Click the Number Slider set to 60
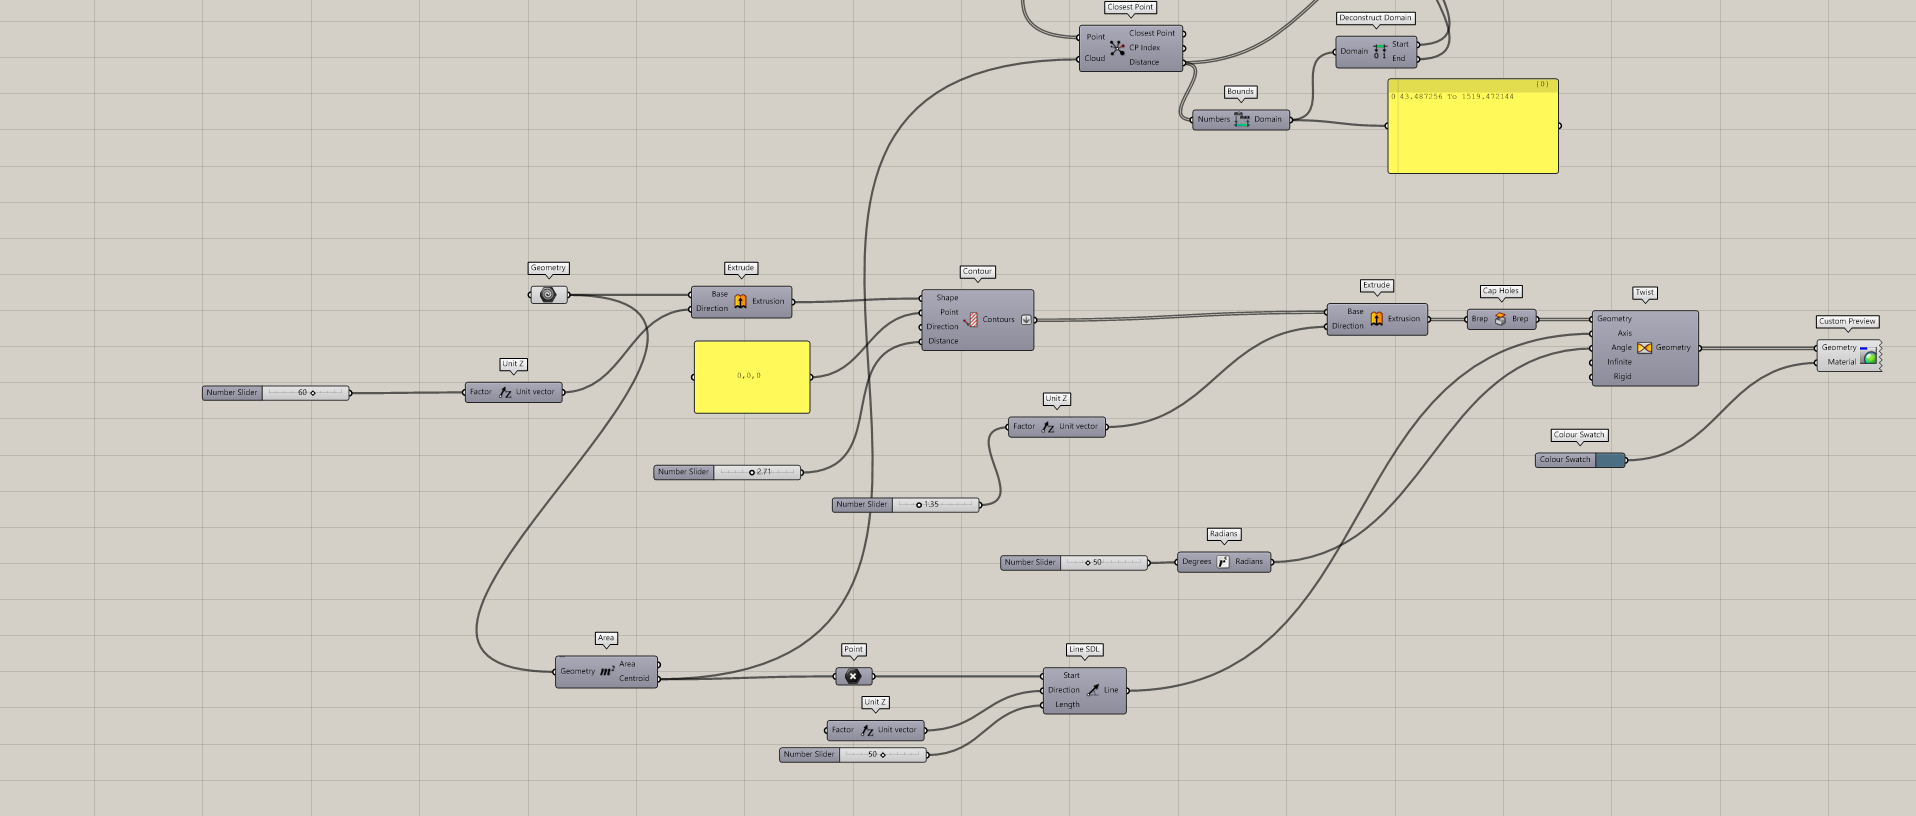1916x816 pixels. coord(277,393)
